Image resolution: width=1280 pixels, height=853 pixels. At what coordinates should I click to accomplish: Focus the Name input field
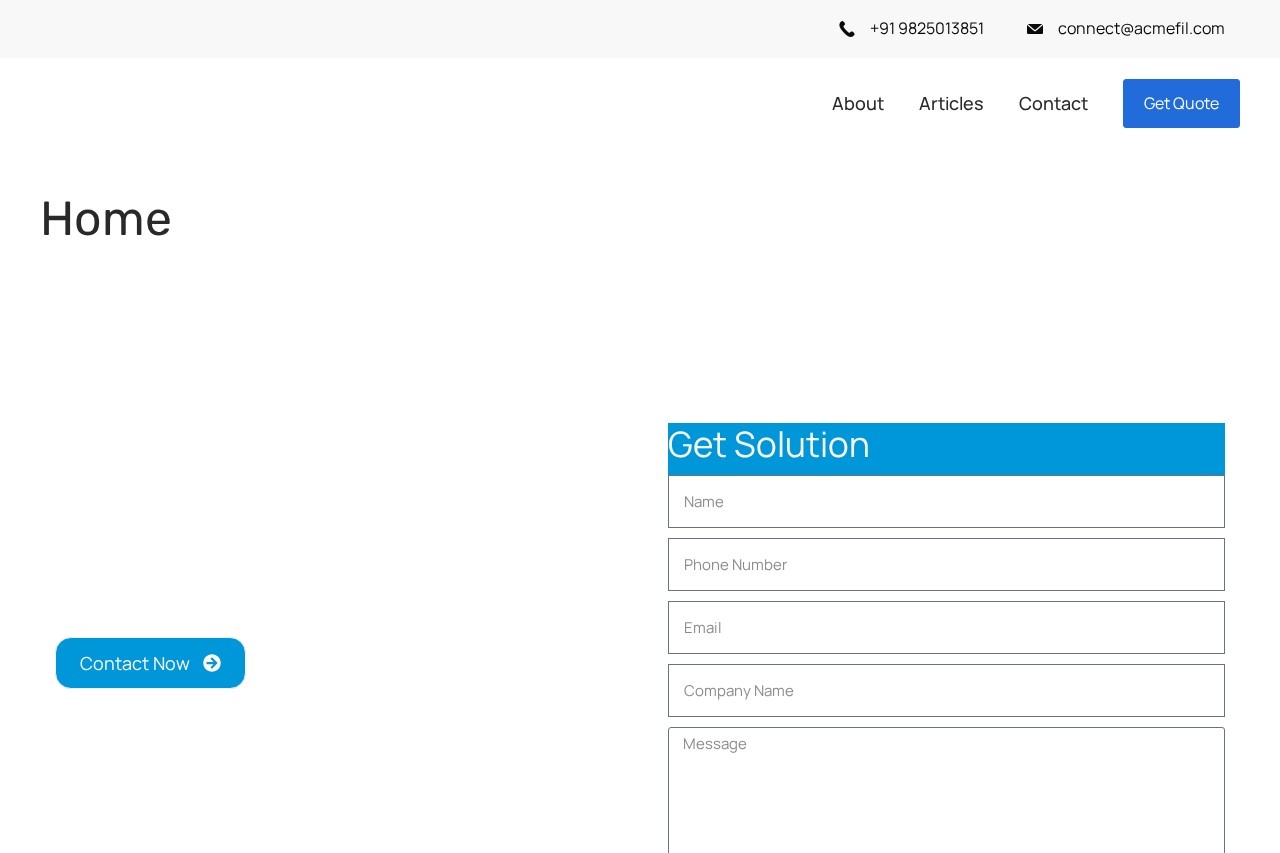point(945,502)
